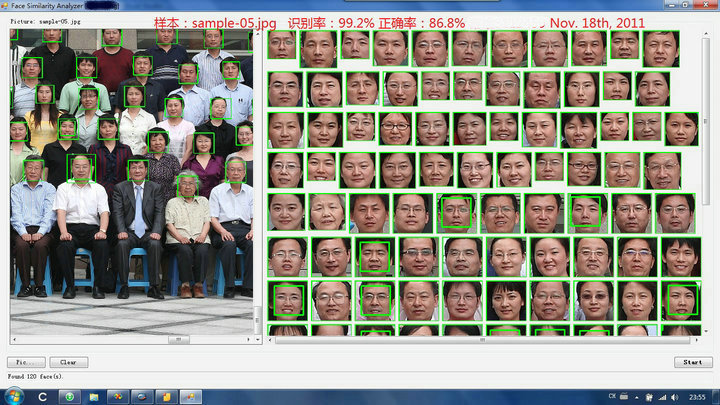Select the Face Similarity Analyzer taskbar button
The image size is (720, 405).
pos(191,397)
